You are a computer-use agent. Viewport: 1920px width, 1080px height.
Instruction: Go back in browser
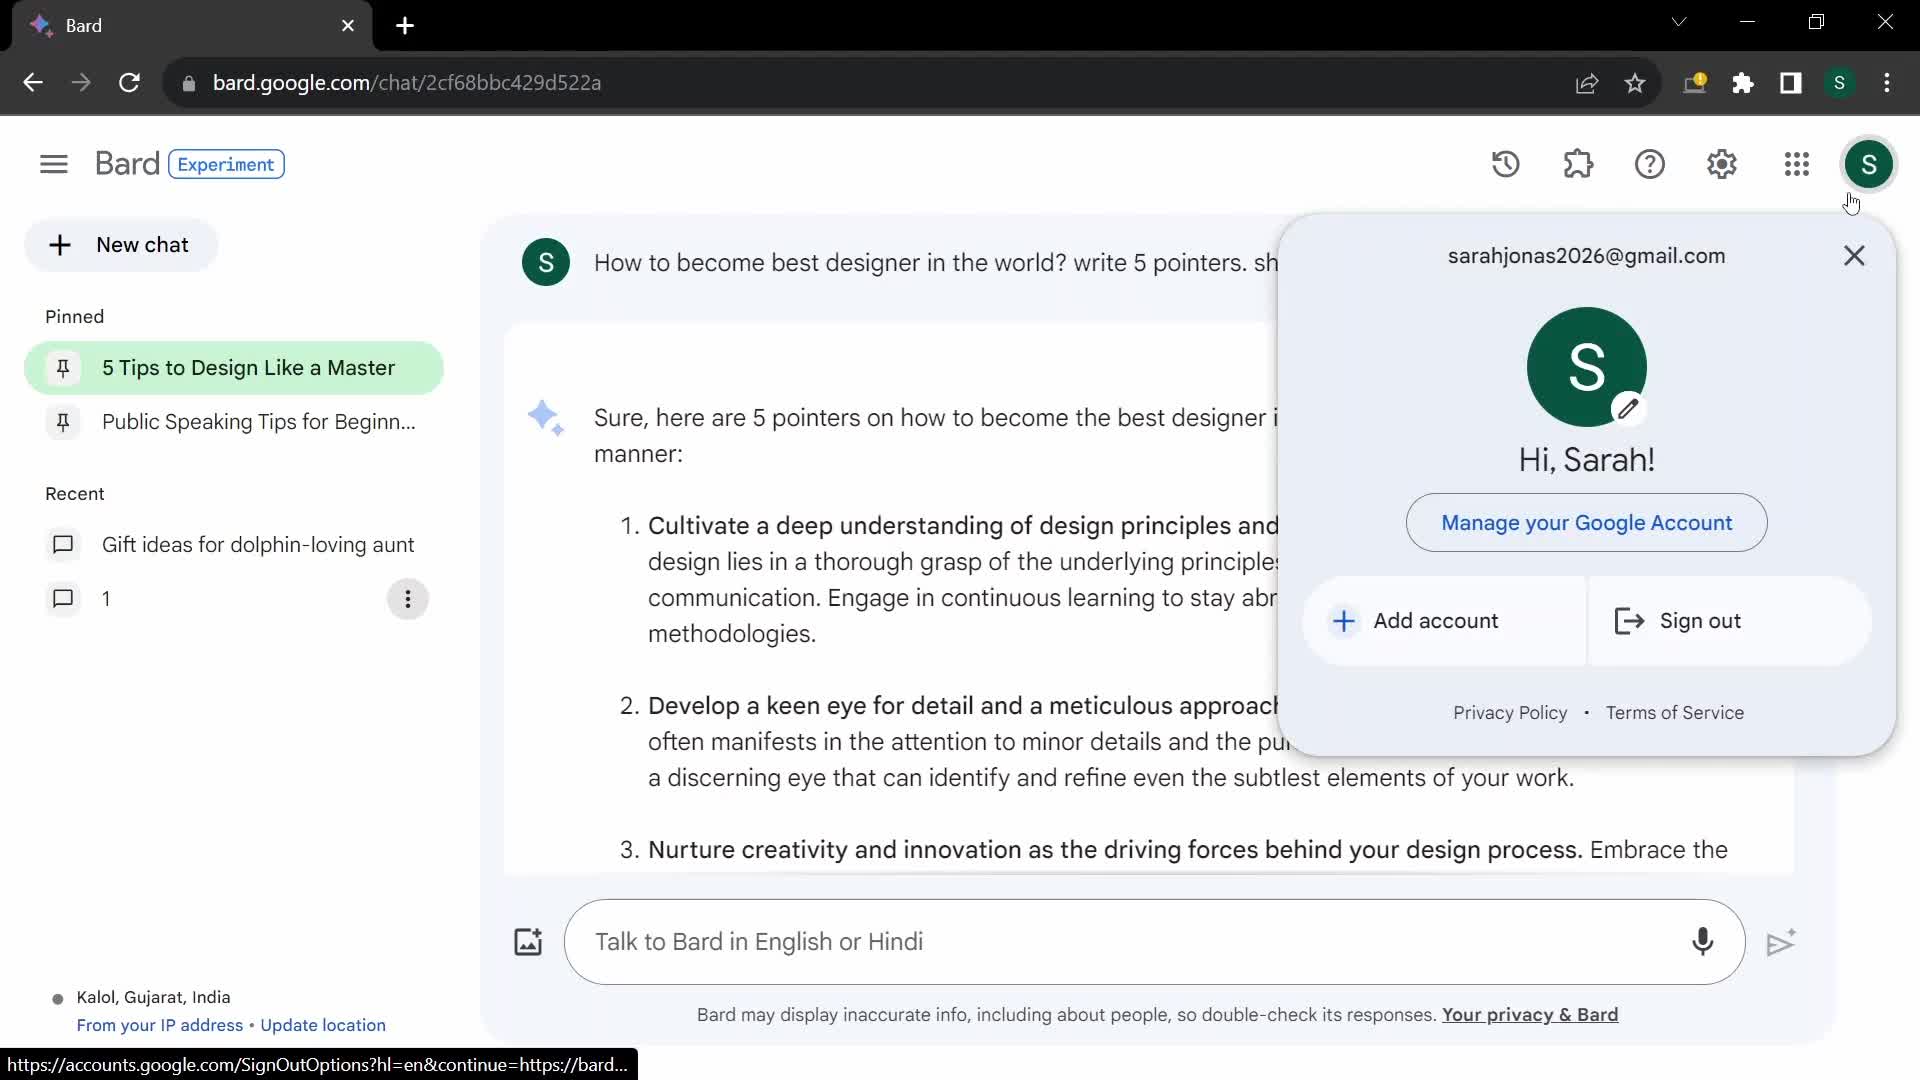tap(33, 83)
